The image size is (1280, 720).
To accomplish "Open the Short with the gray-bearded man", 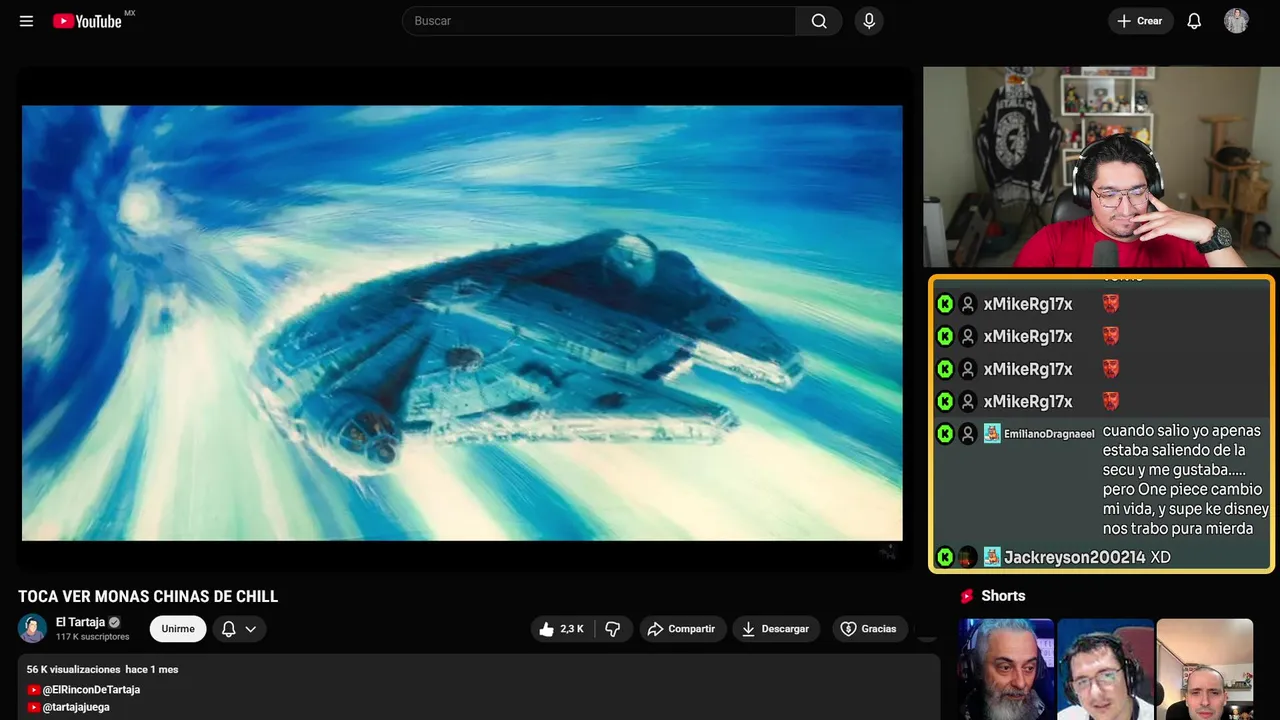I will [1006, 669].
